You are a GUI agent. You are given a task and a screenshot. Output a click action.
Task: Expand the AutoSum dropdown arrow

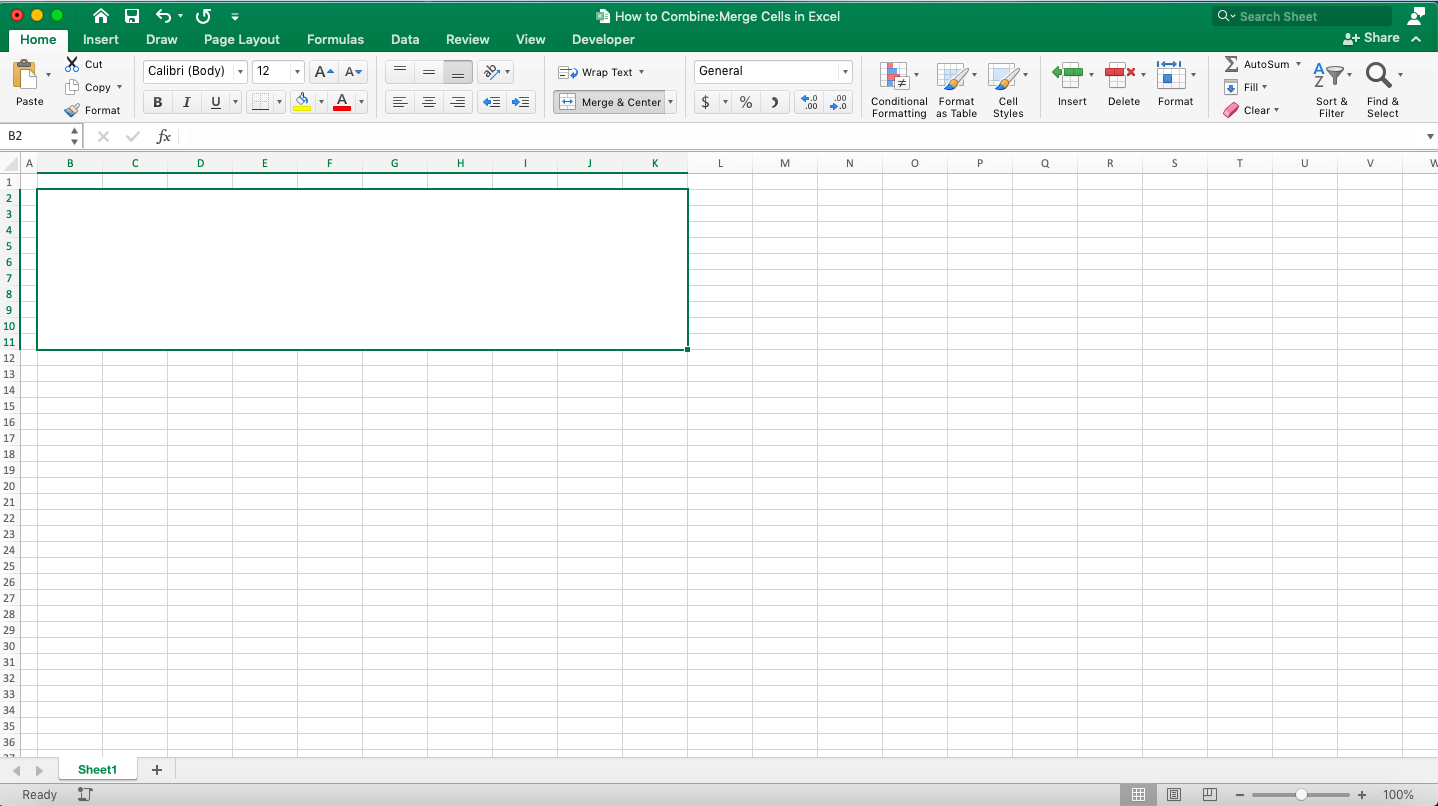pyautogui.click(x=1298, y=64)
